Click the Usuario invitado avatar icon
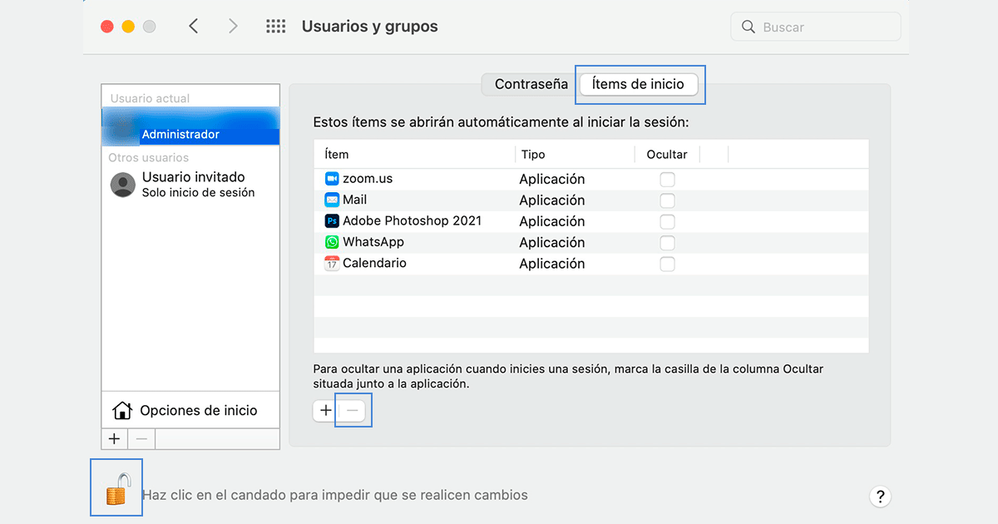The width and height of the screenshot is (998, 524). pyautogui.click(x=123, y=185)
